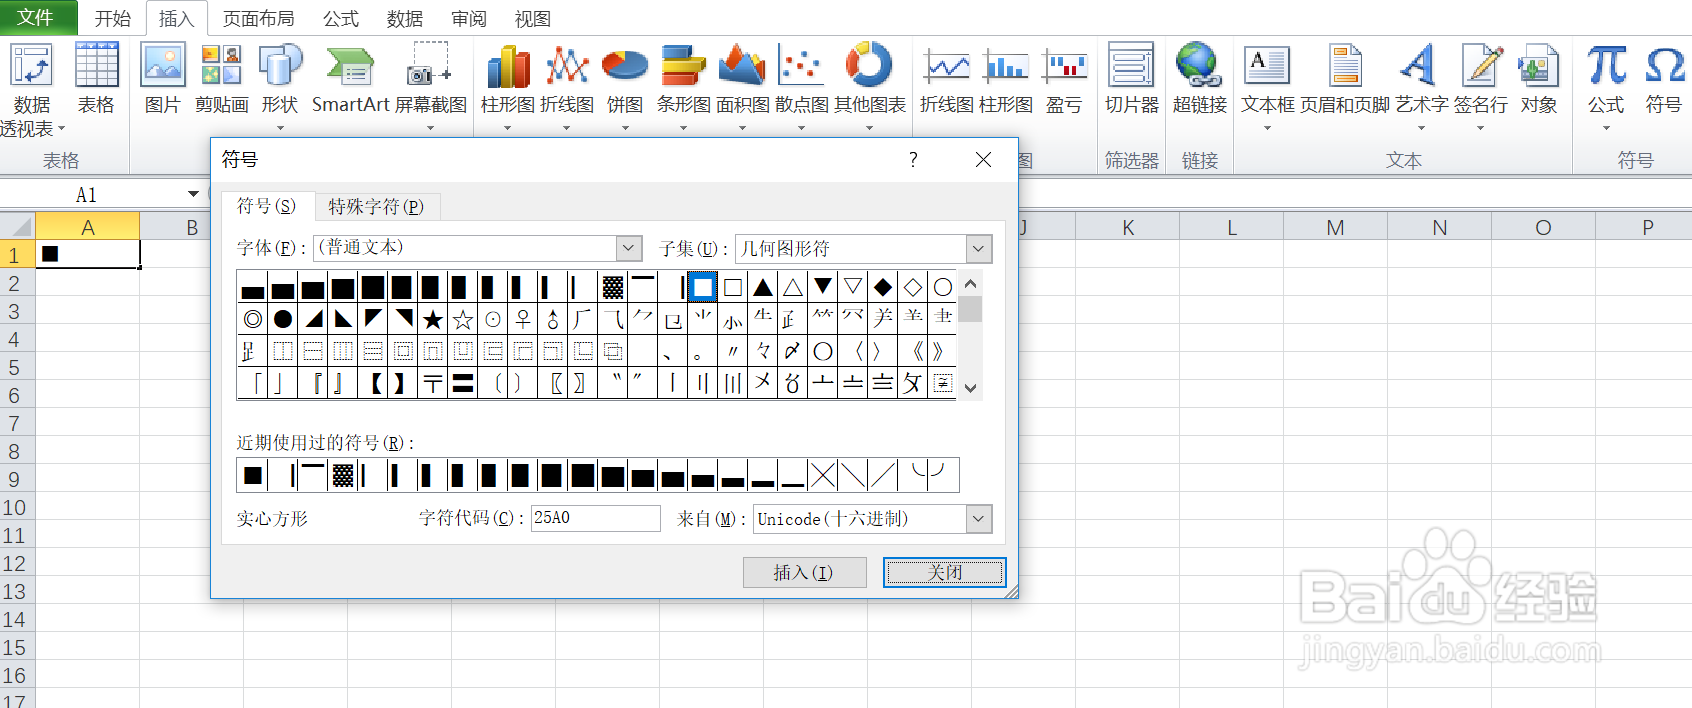This screenshot has width=1692, height=708.
Task: Expand the 形状 dropdown arrow
Action: pos(280,128)
